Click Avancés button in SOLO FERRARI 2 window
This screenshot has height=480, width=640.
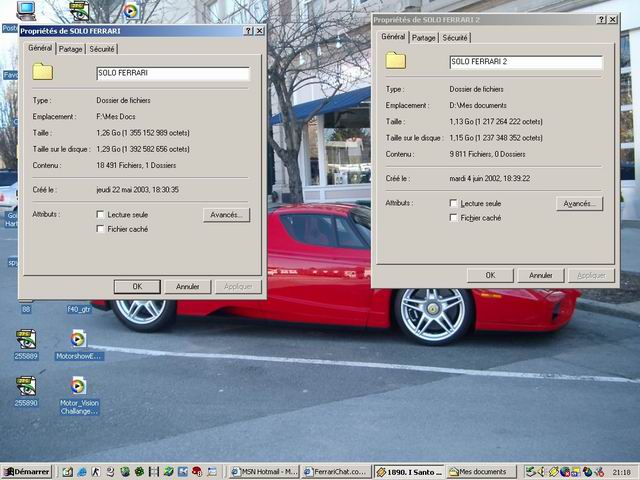579,203
